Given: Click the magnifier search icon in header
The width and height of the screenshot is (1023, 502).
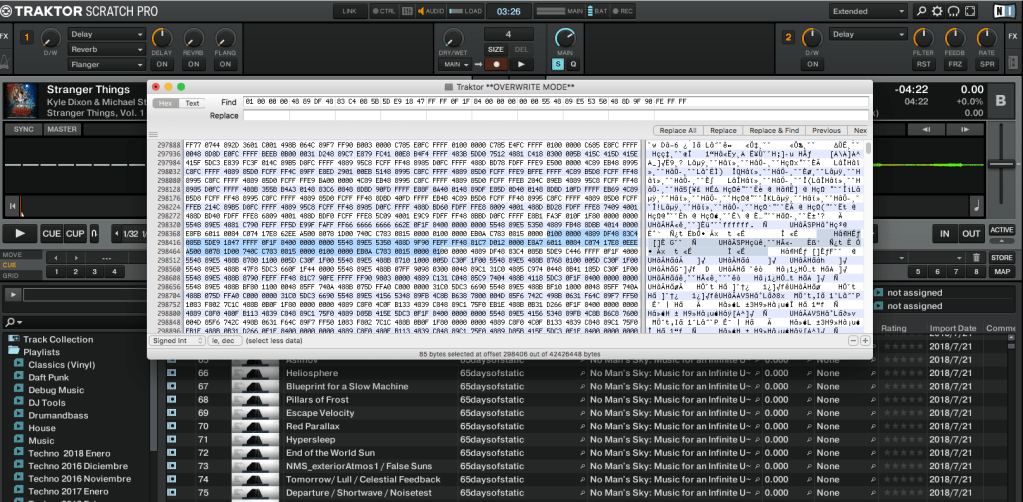Looking at the screenshot, I should tap(922, 11).
